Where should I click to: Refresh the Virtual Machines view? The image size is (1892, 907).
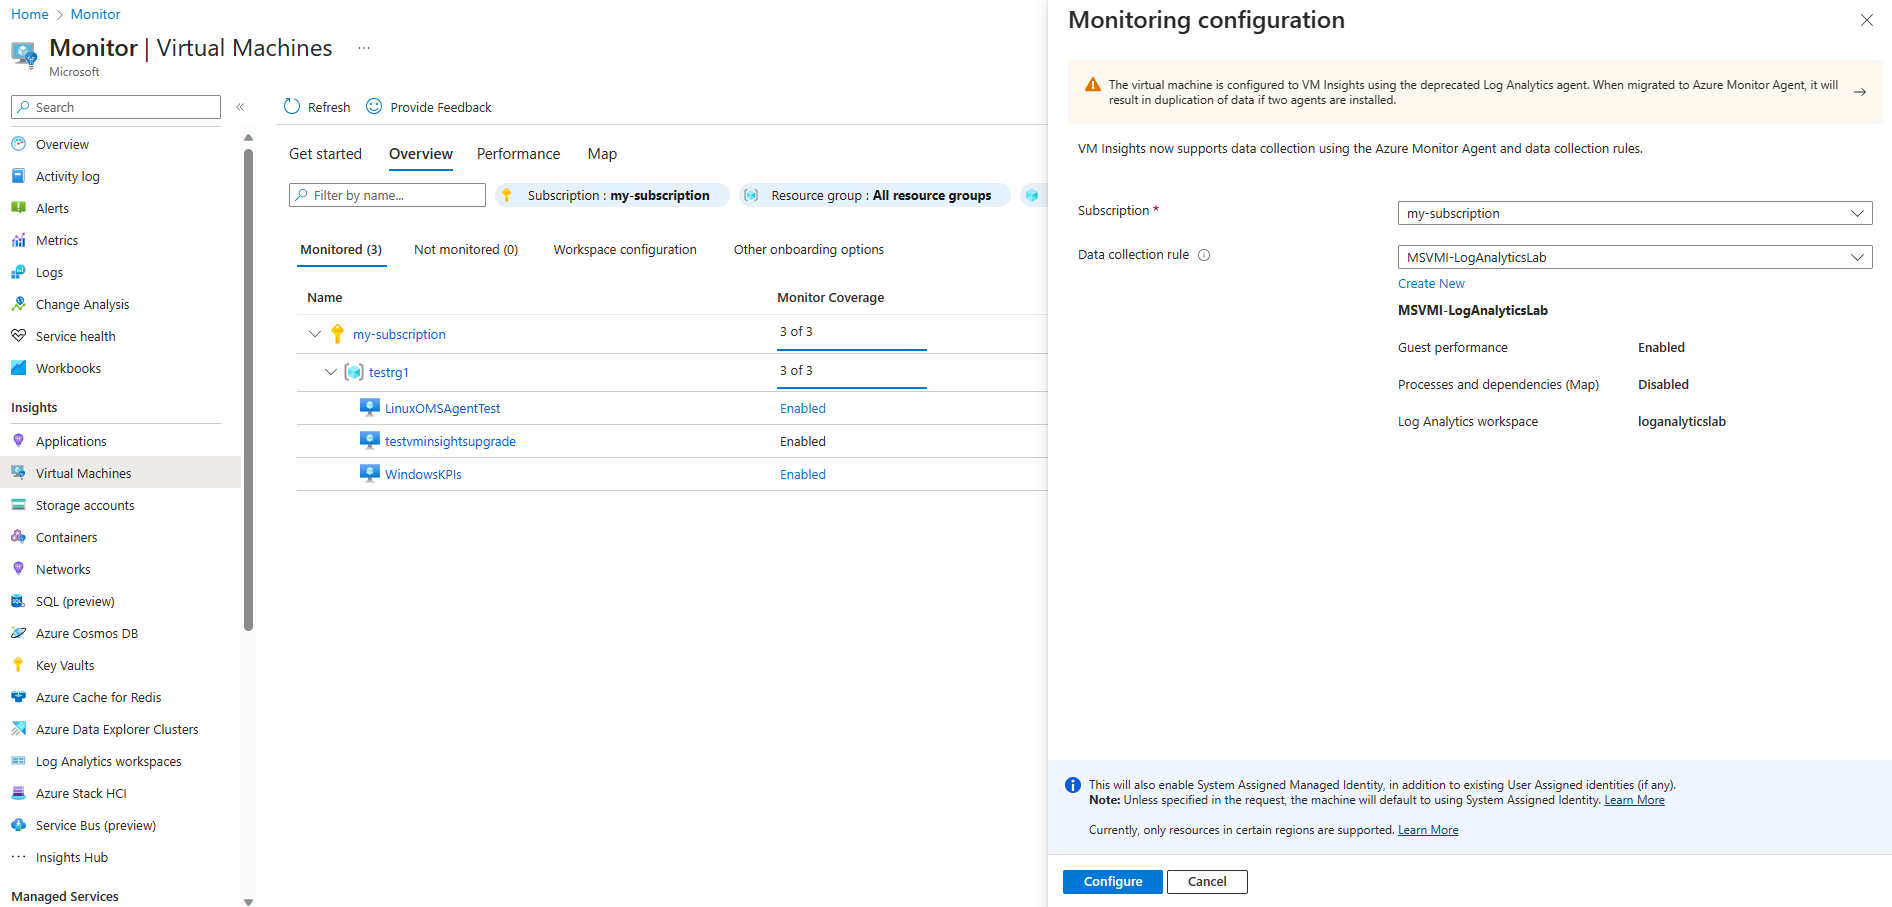click(x=316, y=107)
